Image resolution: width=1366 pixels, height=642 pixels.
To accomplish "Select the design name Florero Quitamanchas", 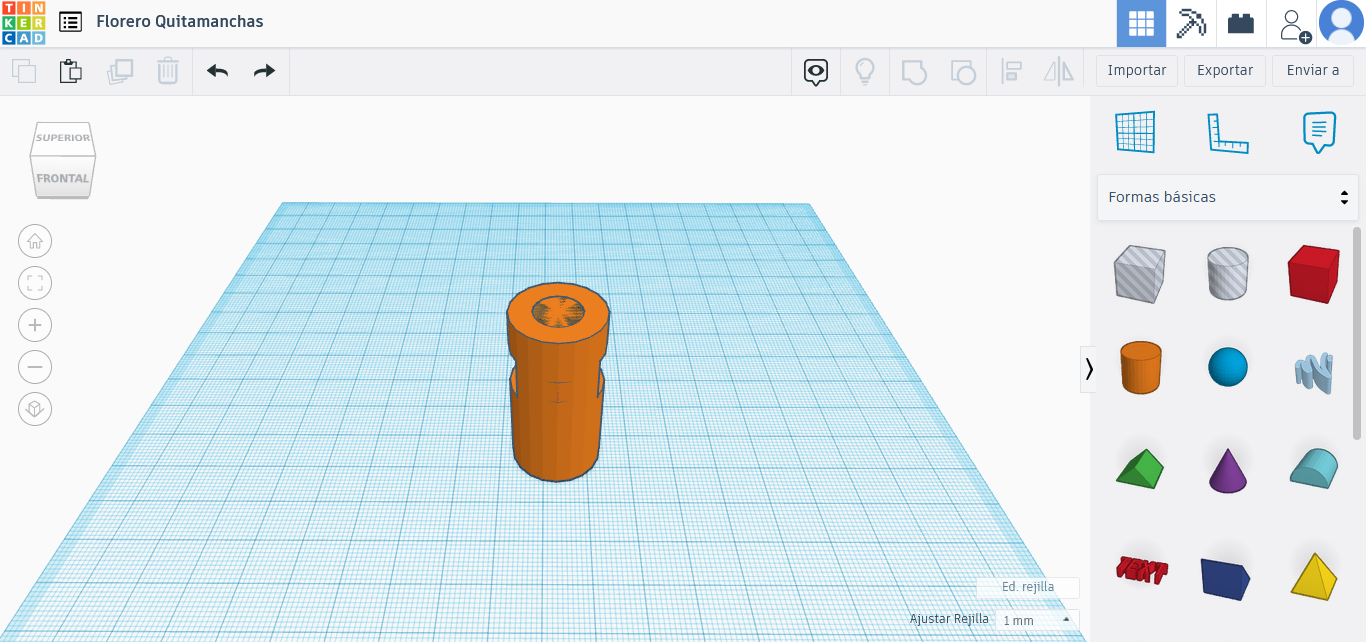I will 180,21.
